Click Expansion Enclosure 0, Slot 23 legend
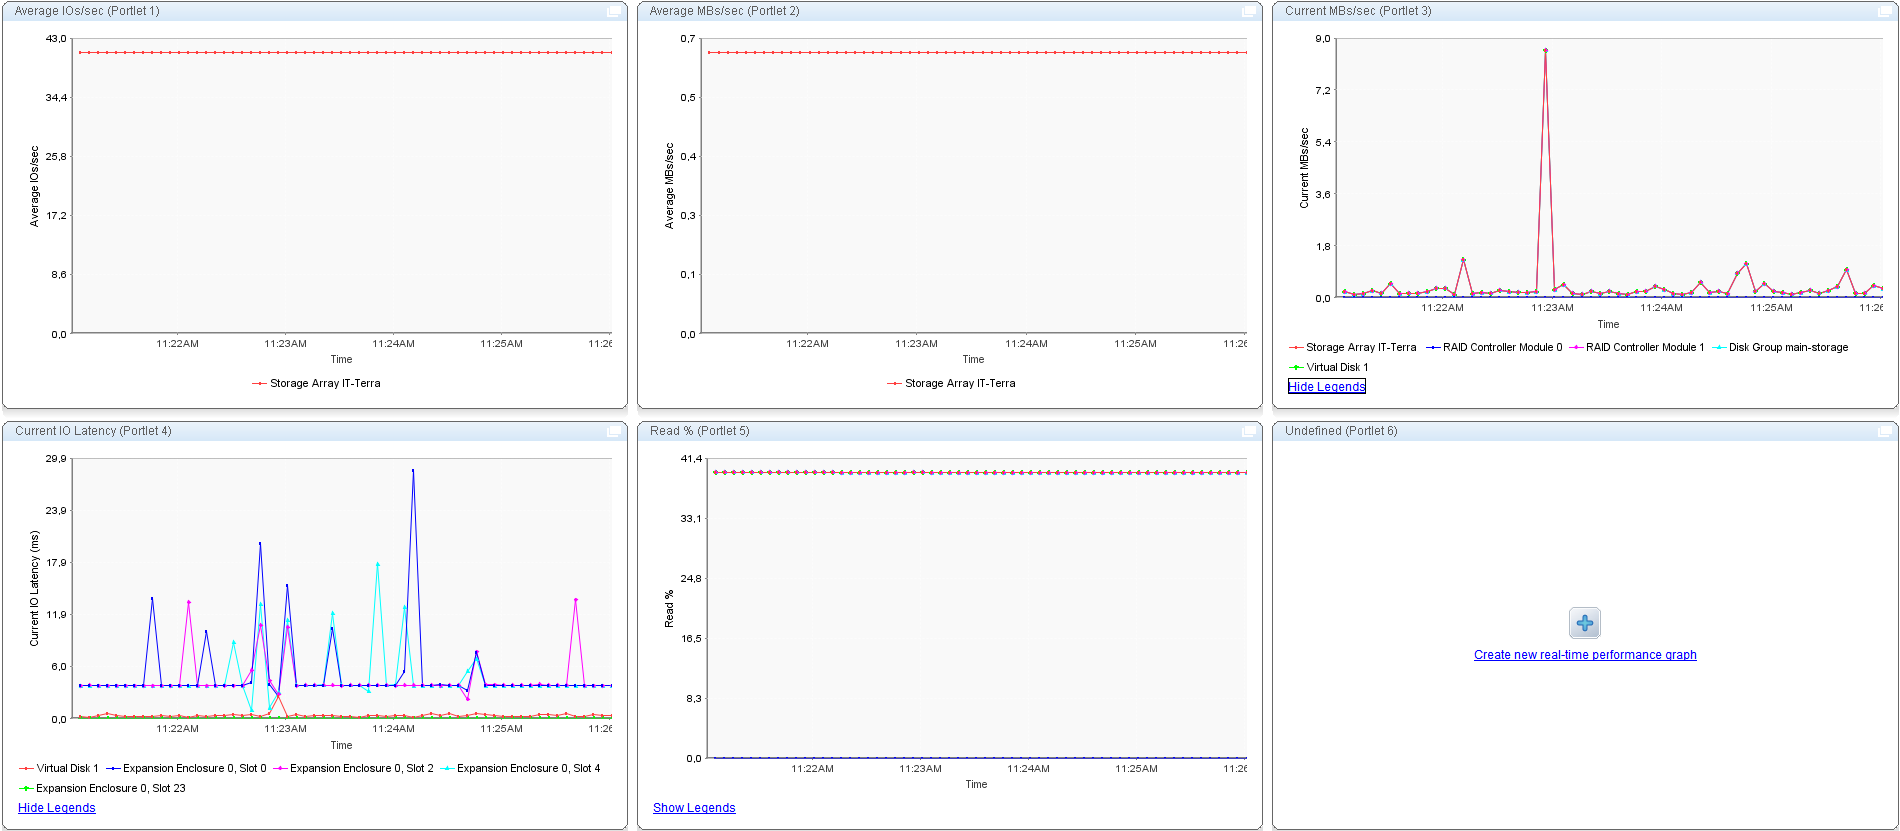Image resolution: width=1900 pixels, height=831 pixels. click(x=110, y=789)
